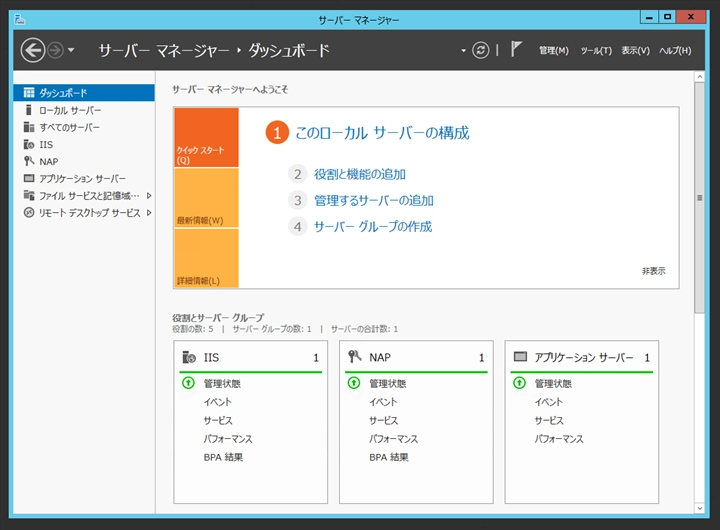Open サービス in アプリケーション サーバー tile

(549, 420)
